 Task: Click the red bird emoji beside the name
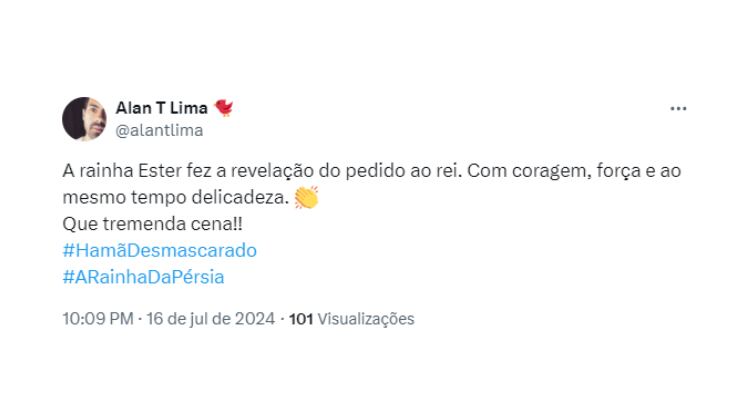[x=223, y=108]
